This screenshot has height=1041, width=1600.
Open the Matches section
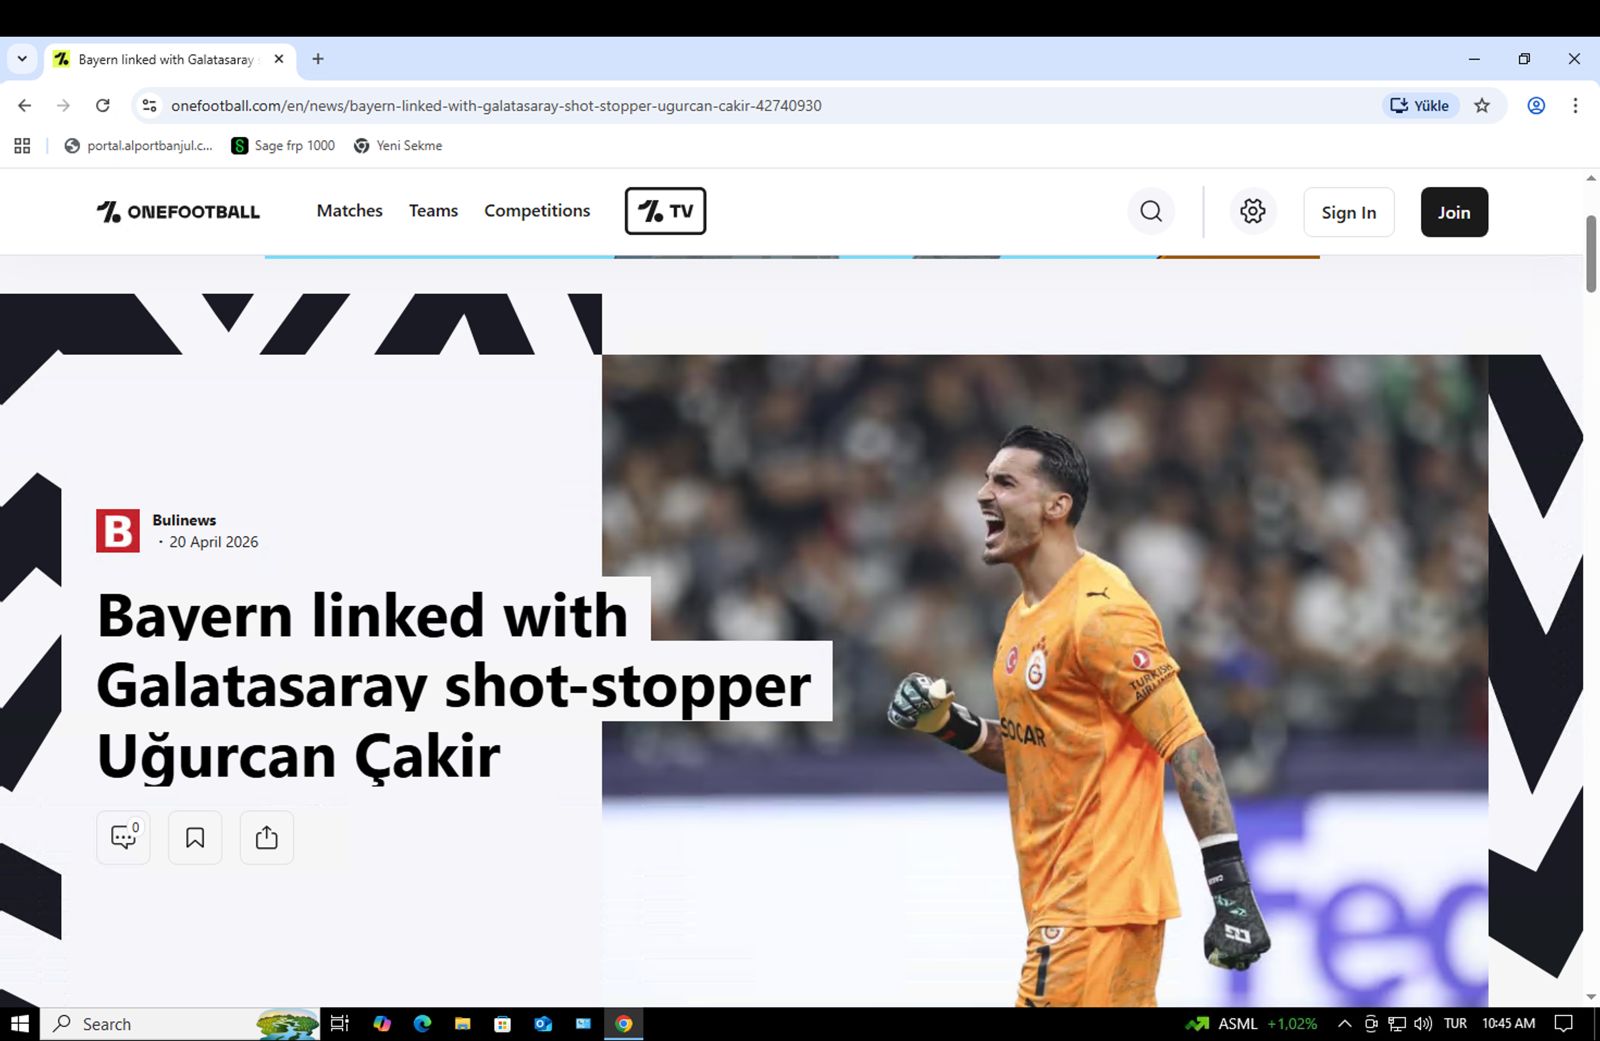tap(349, 211)
